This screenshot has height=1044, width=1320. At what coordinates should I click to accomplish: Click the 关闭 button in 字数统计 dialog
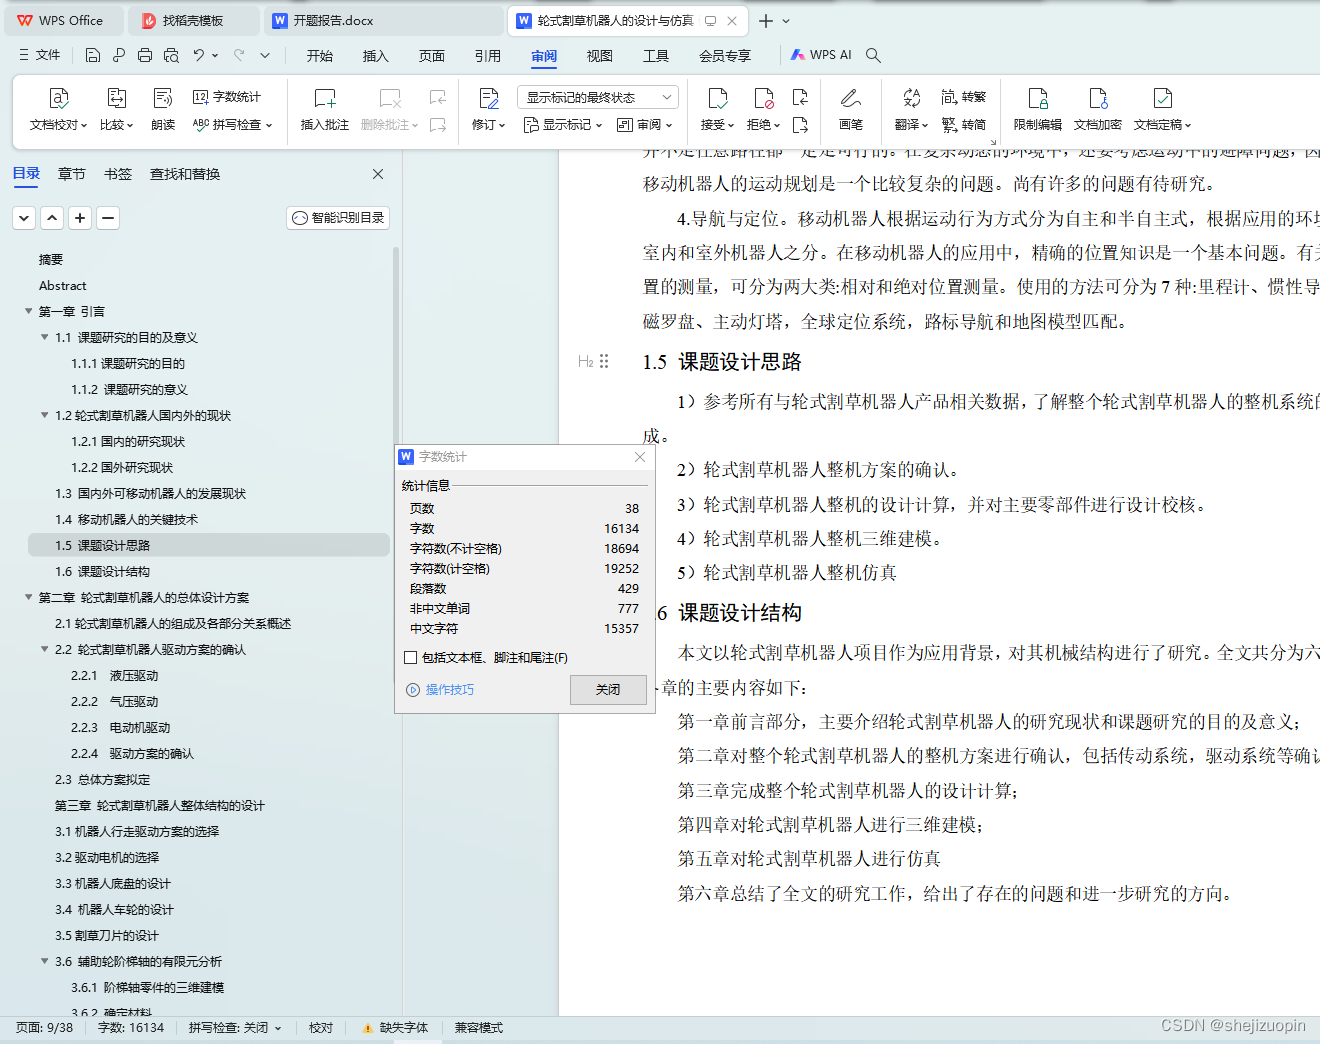[x=608, y=690]
